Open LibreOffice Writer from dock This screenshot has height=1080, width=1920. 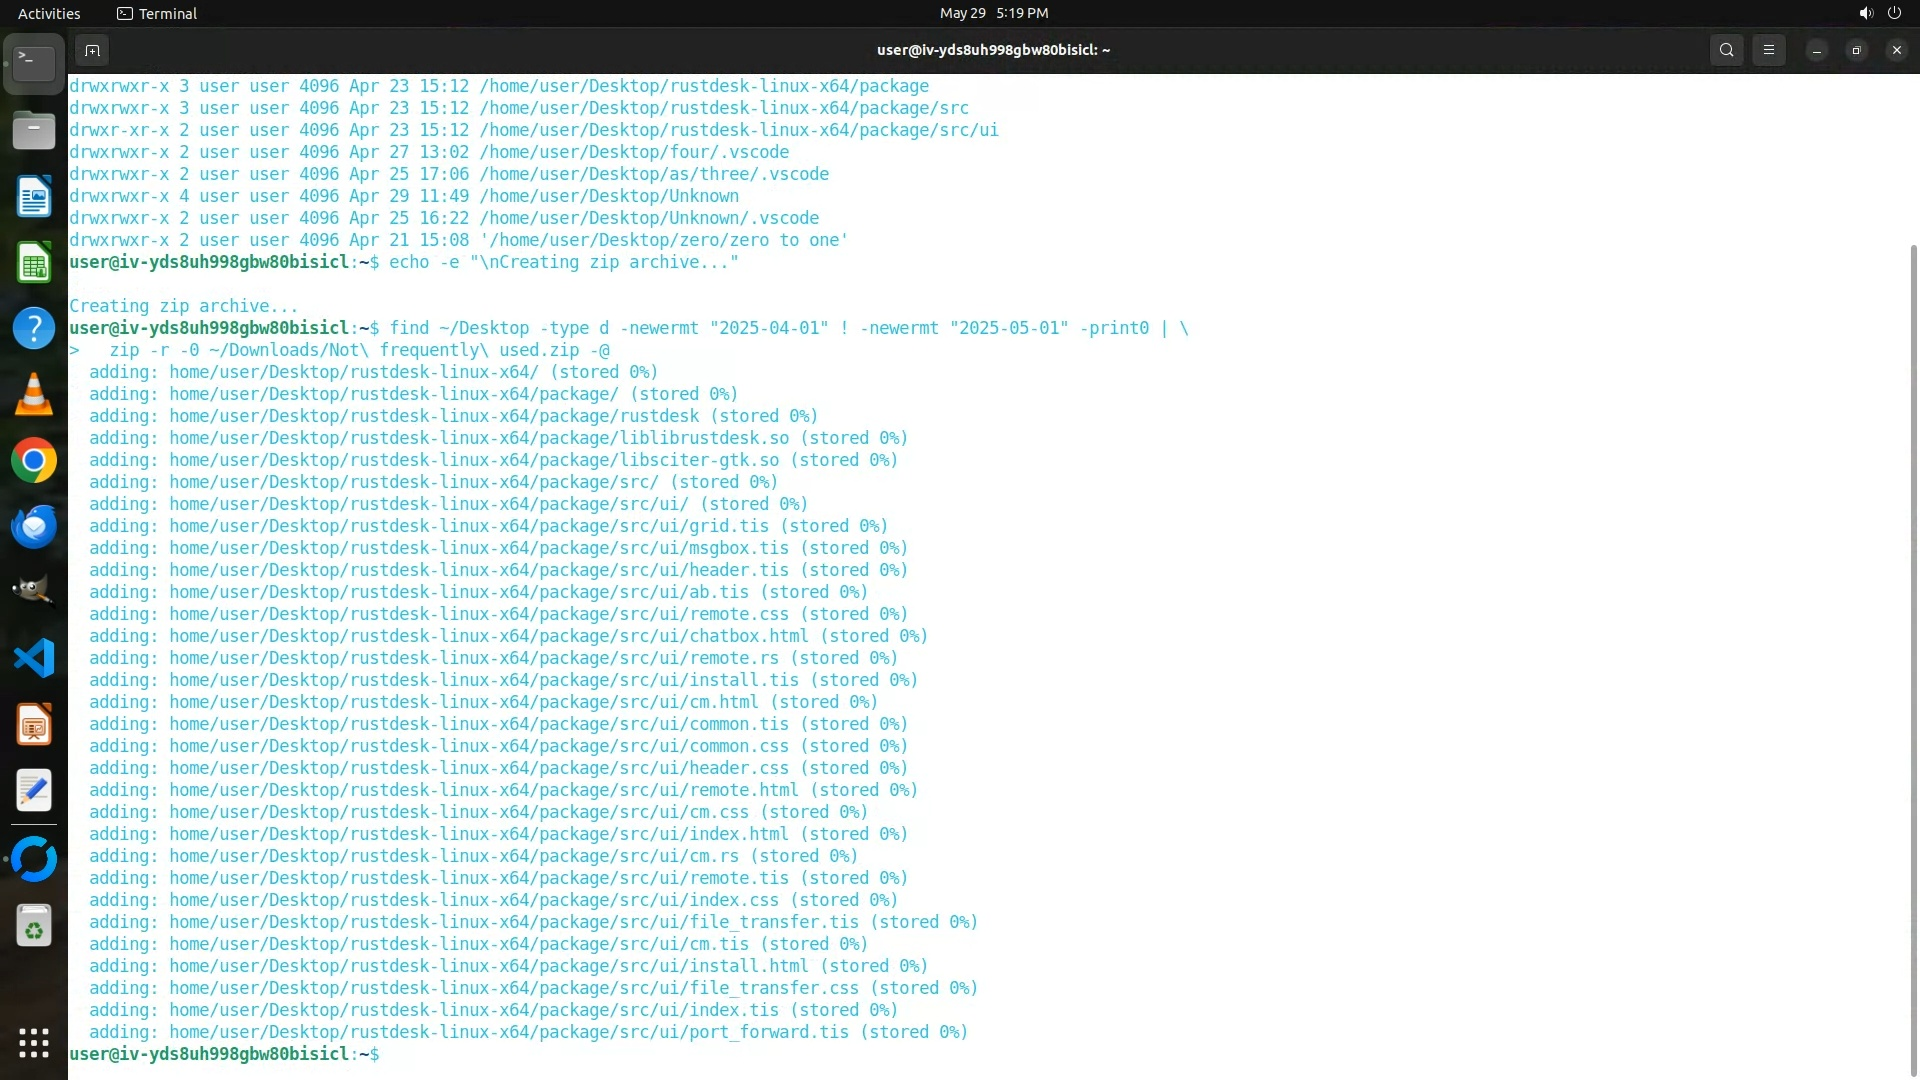point(34,197)
